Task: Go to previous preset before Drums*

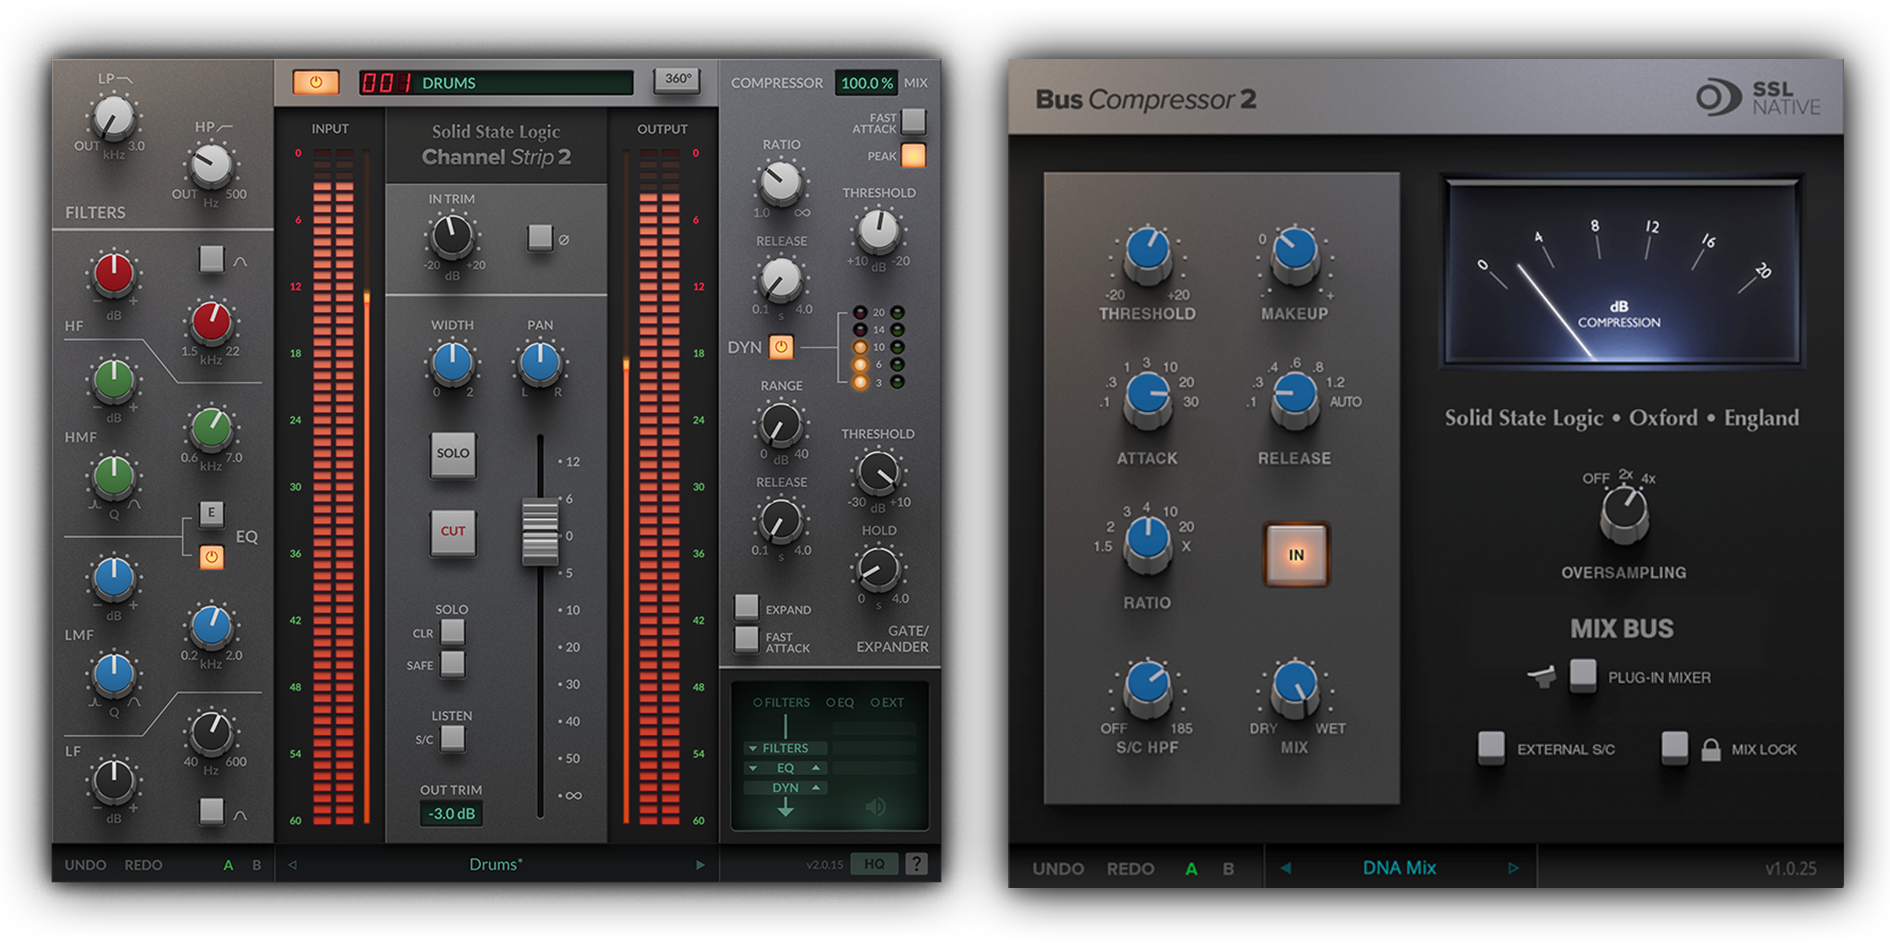Action: [293, 865]
